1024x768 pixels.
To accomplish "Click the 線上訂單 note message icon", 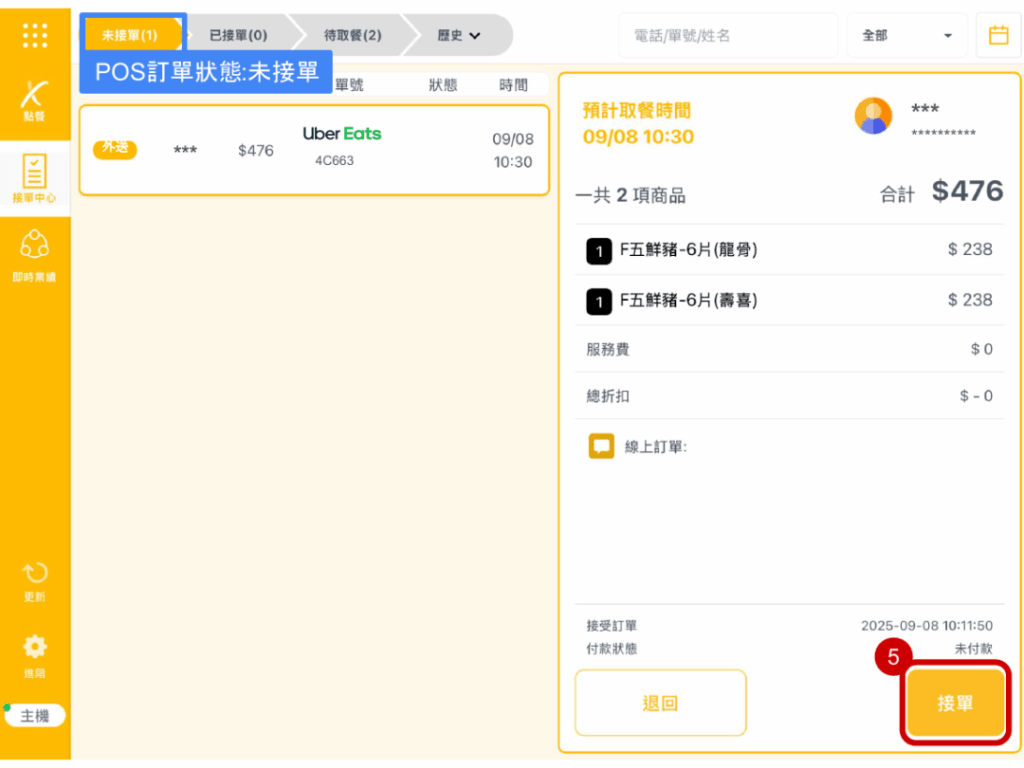I will (601, 447).
